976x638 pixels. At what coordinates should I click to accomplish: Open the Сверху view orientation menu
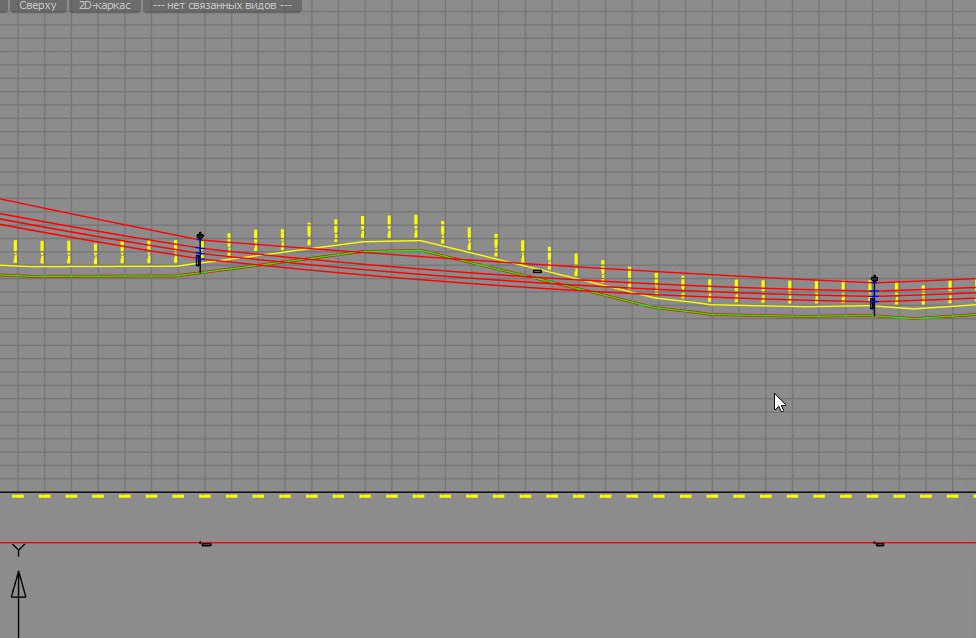point(38,6)
